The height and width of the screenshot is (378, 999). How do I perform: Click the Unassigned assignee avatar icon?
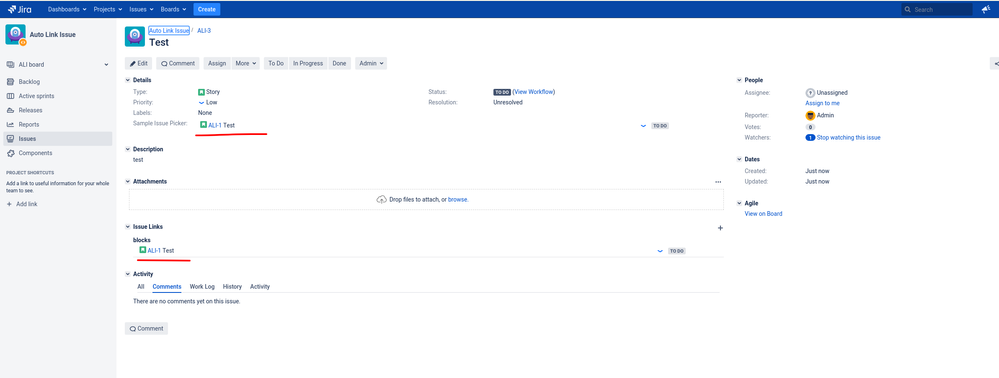pyautogui.click(x=810, y=92)
